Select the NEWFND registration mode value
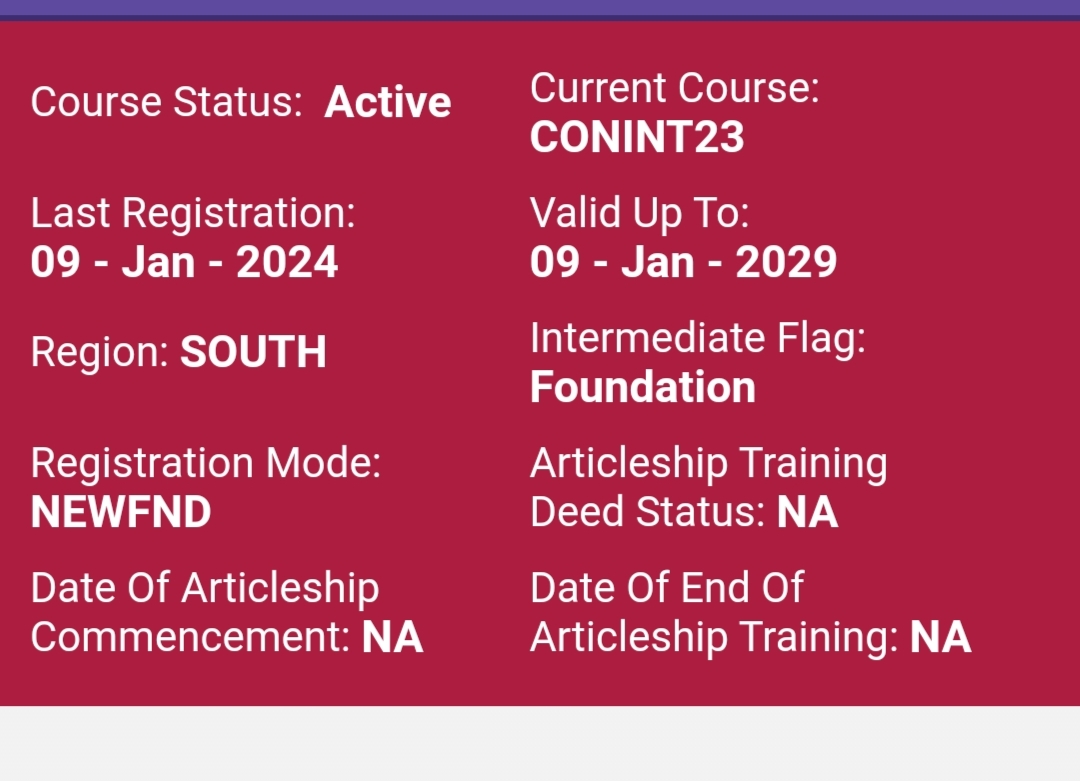The width and height of the screenshot is (1080, 781). click(x=121, y=512)
